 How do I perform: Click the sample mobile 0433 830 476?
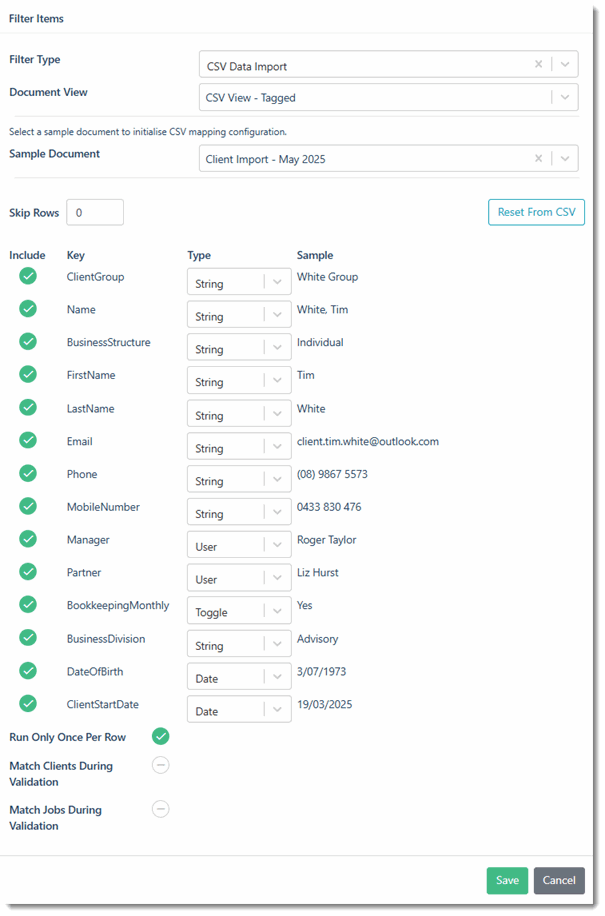329,507
